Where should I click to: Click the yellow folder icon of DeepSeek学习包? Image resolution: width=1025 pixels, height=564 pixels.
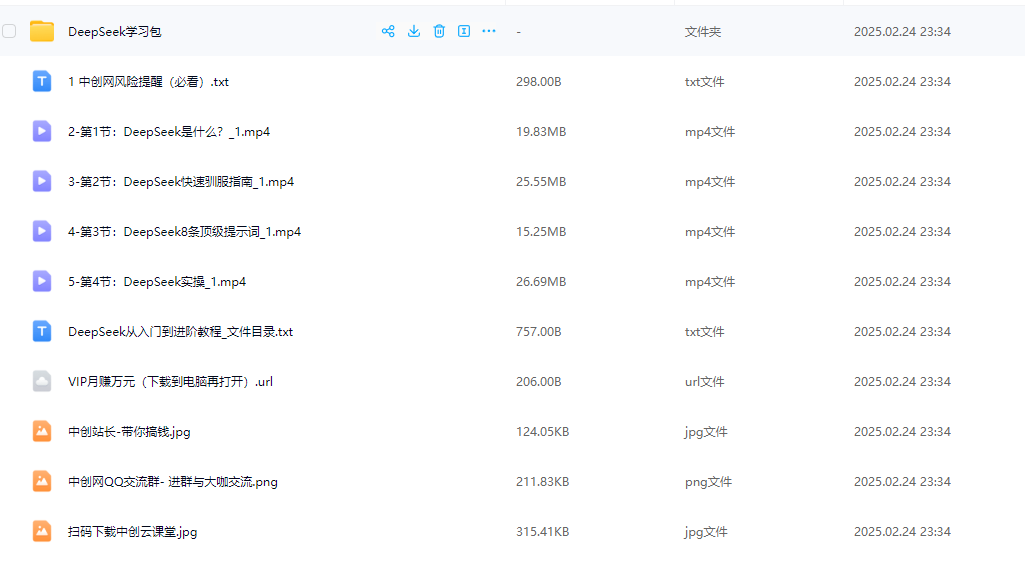point(42,31)
